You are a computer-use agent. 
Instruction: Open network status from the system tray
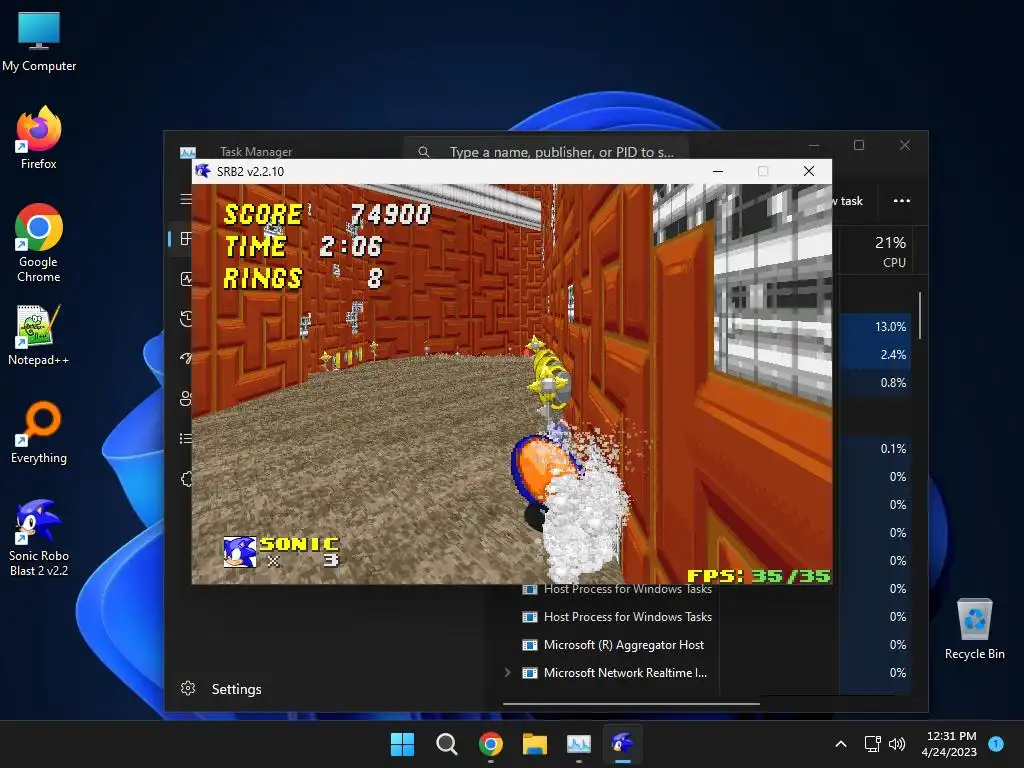click(872, 744)
